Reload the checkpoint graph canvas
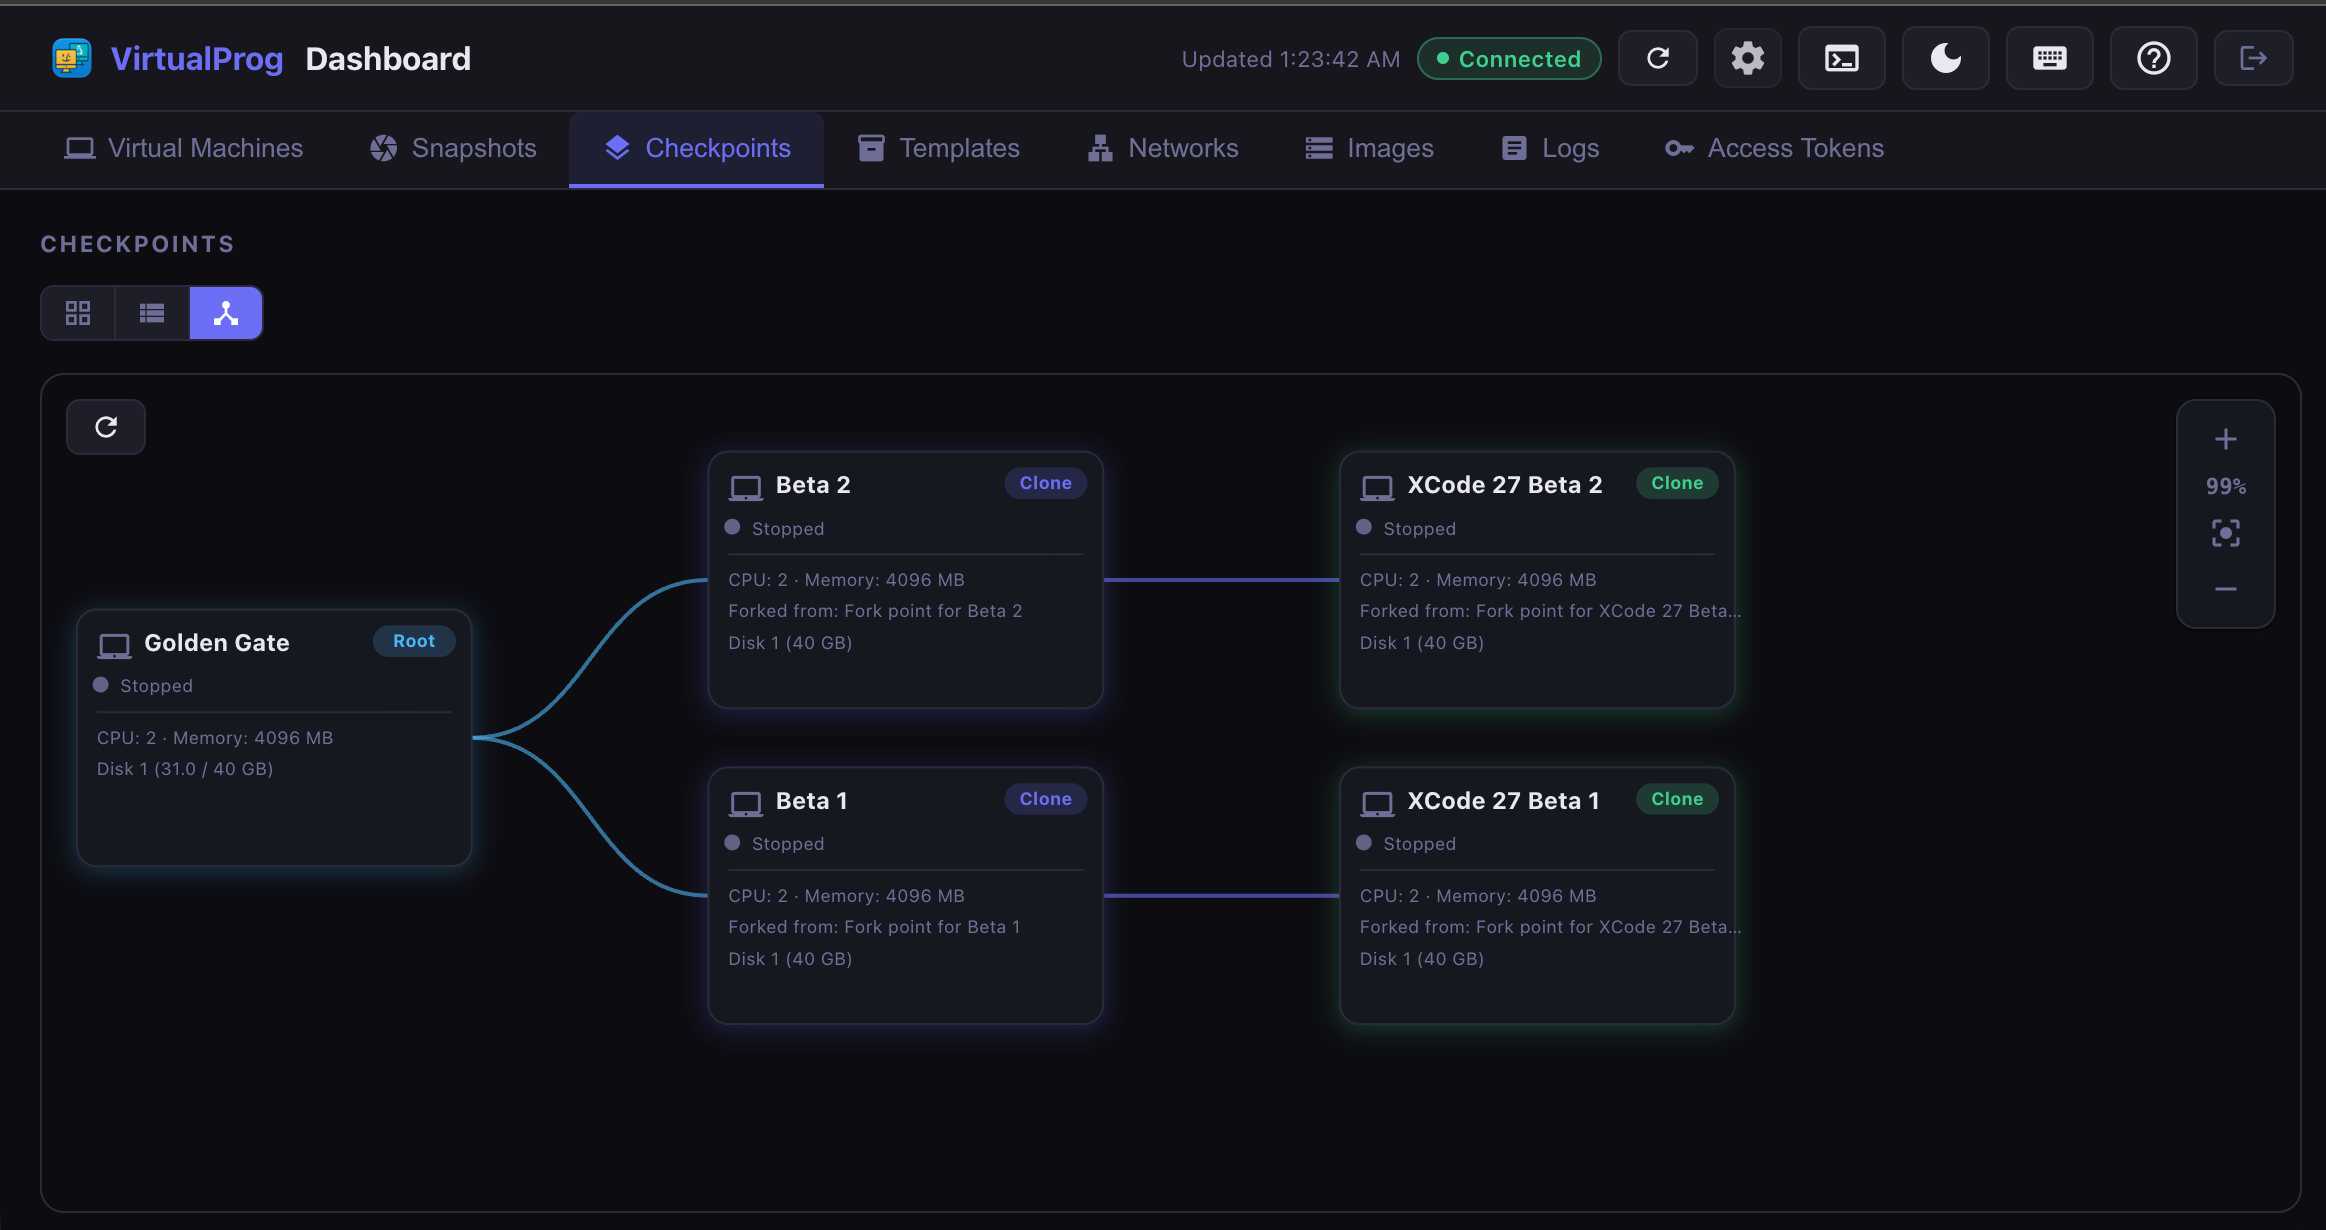The height and width of the screenshot is (1230, 2326). click(x=106, y=427)
